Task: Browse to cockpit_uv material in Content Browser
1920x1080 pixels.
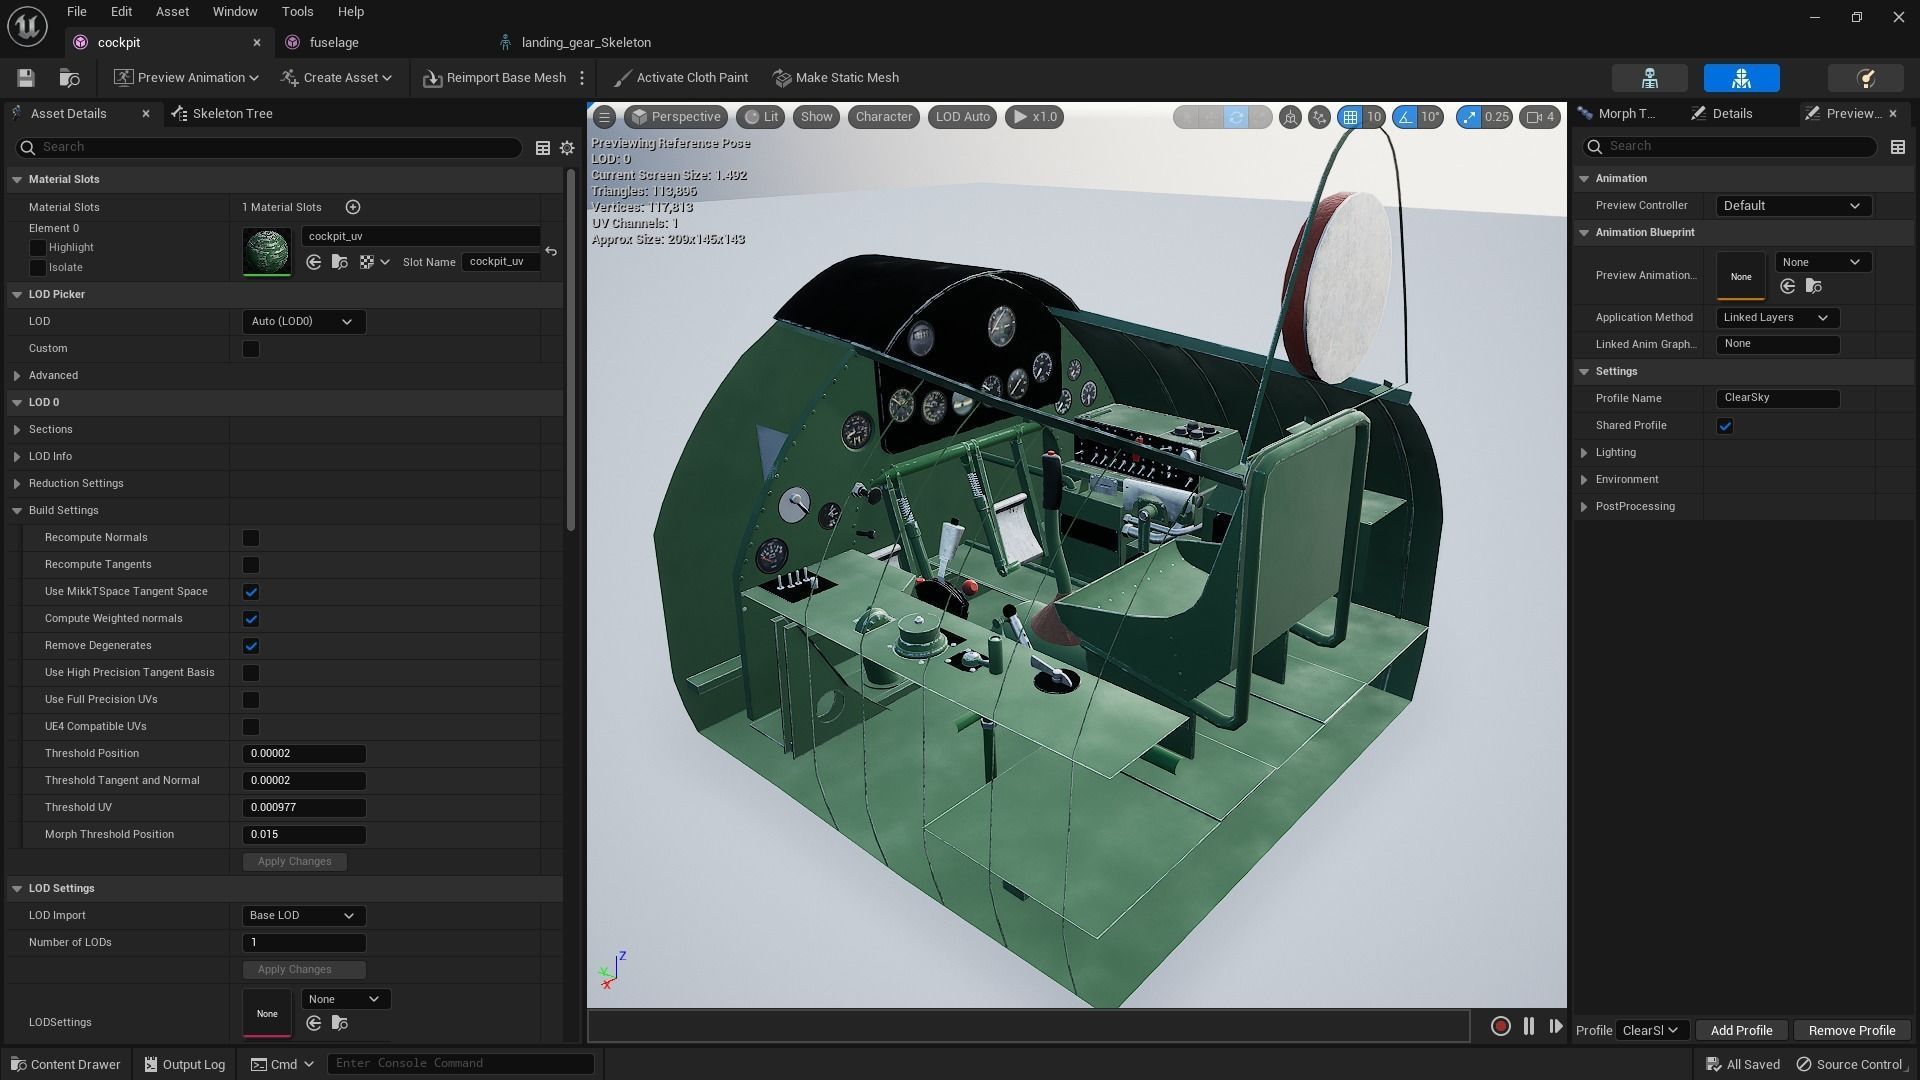Action: click(340, 262)
